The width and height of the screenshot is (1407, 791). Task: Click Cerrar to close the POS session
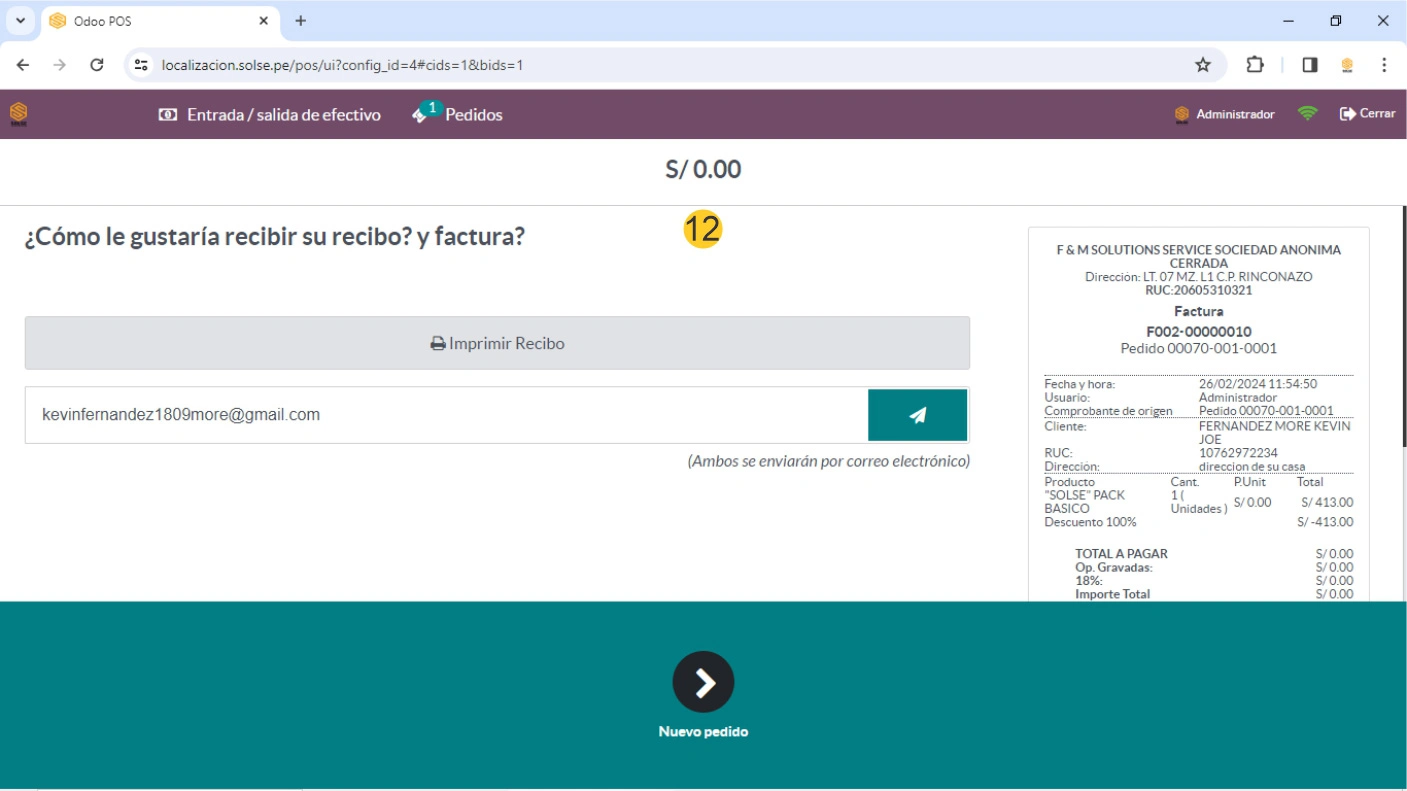point(1367,114)
